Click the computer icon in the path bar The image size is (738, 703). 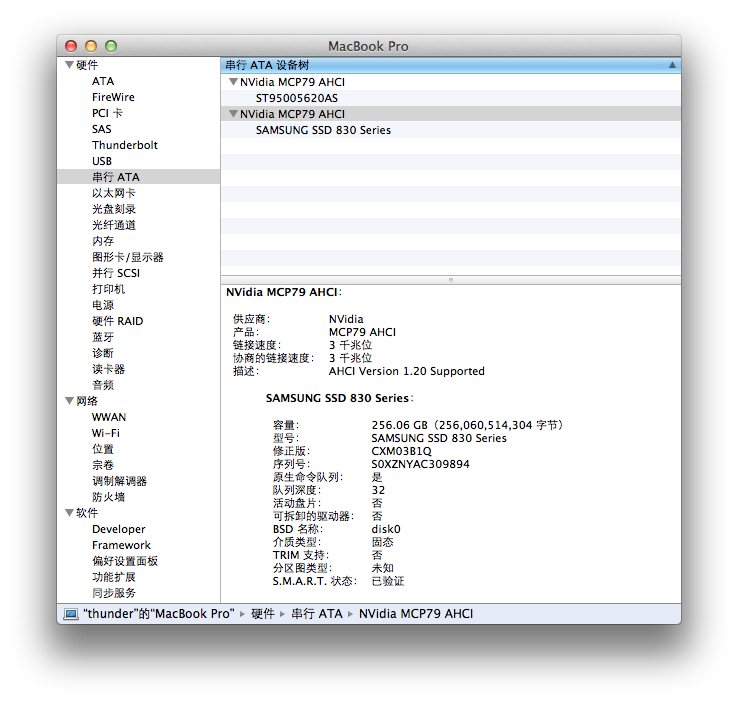(71, 614)
